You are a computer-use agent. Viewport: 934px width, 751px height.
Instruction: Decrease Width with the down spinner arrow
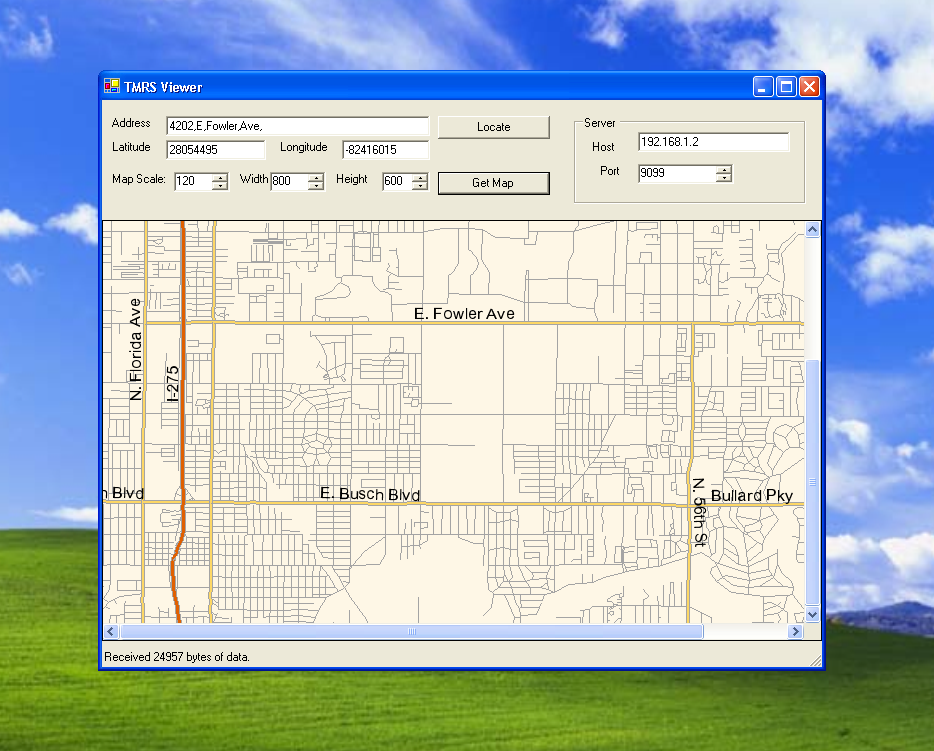click(316, 186)
